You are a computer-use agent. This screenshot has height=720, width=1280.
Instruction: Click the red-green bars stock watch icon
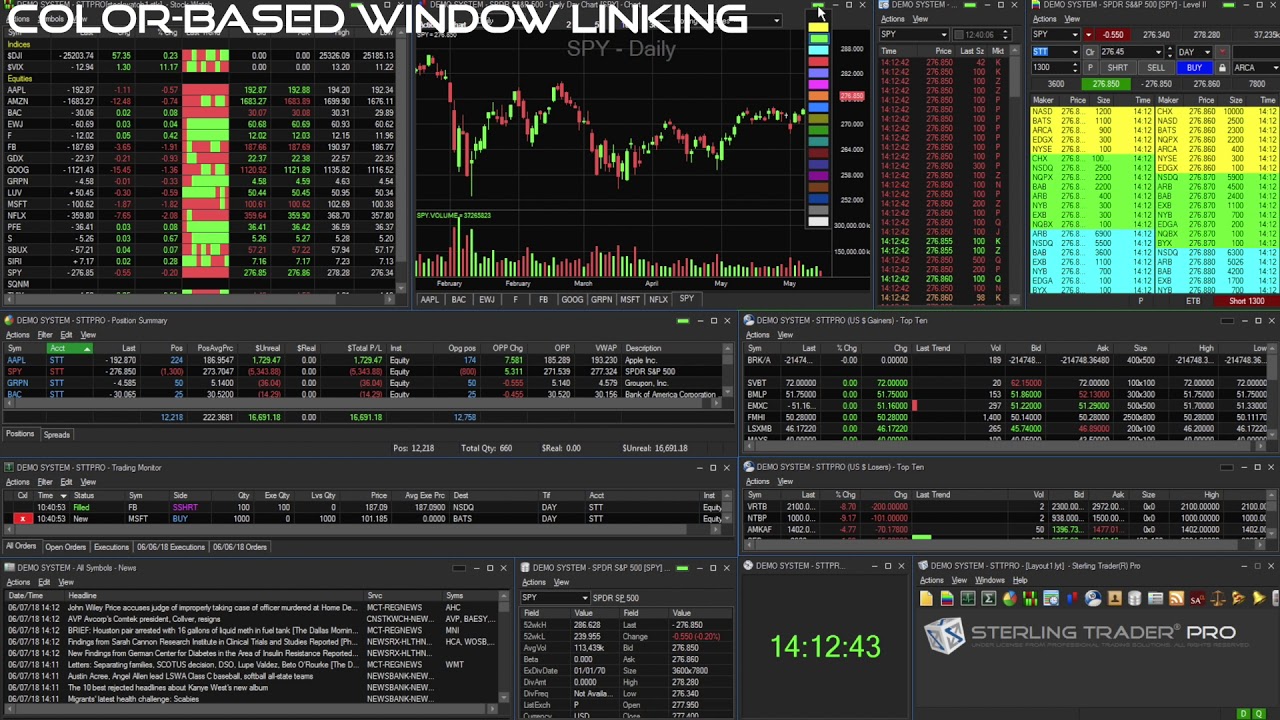(x=1030, y=598)
